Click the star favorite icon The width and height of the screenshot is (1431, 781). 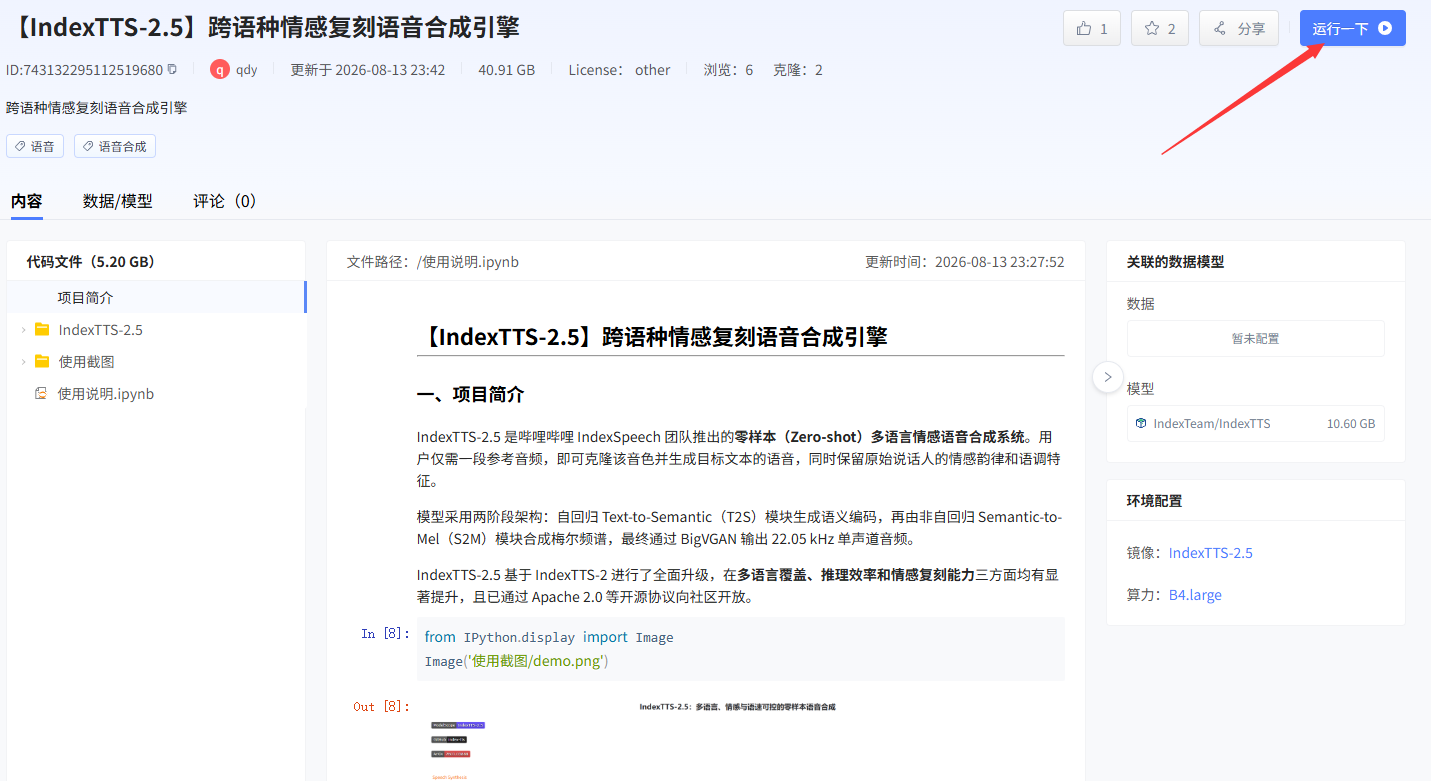tap(1152, 29)
